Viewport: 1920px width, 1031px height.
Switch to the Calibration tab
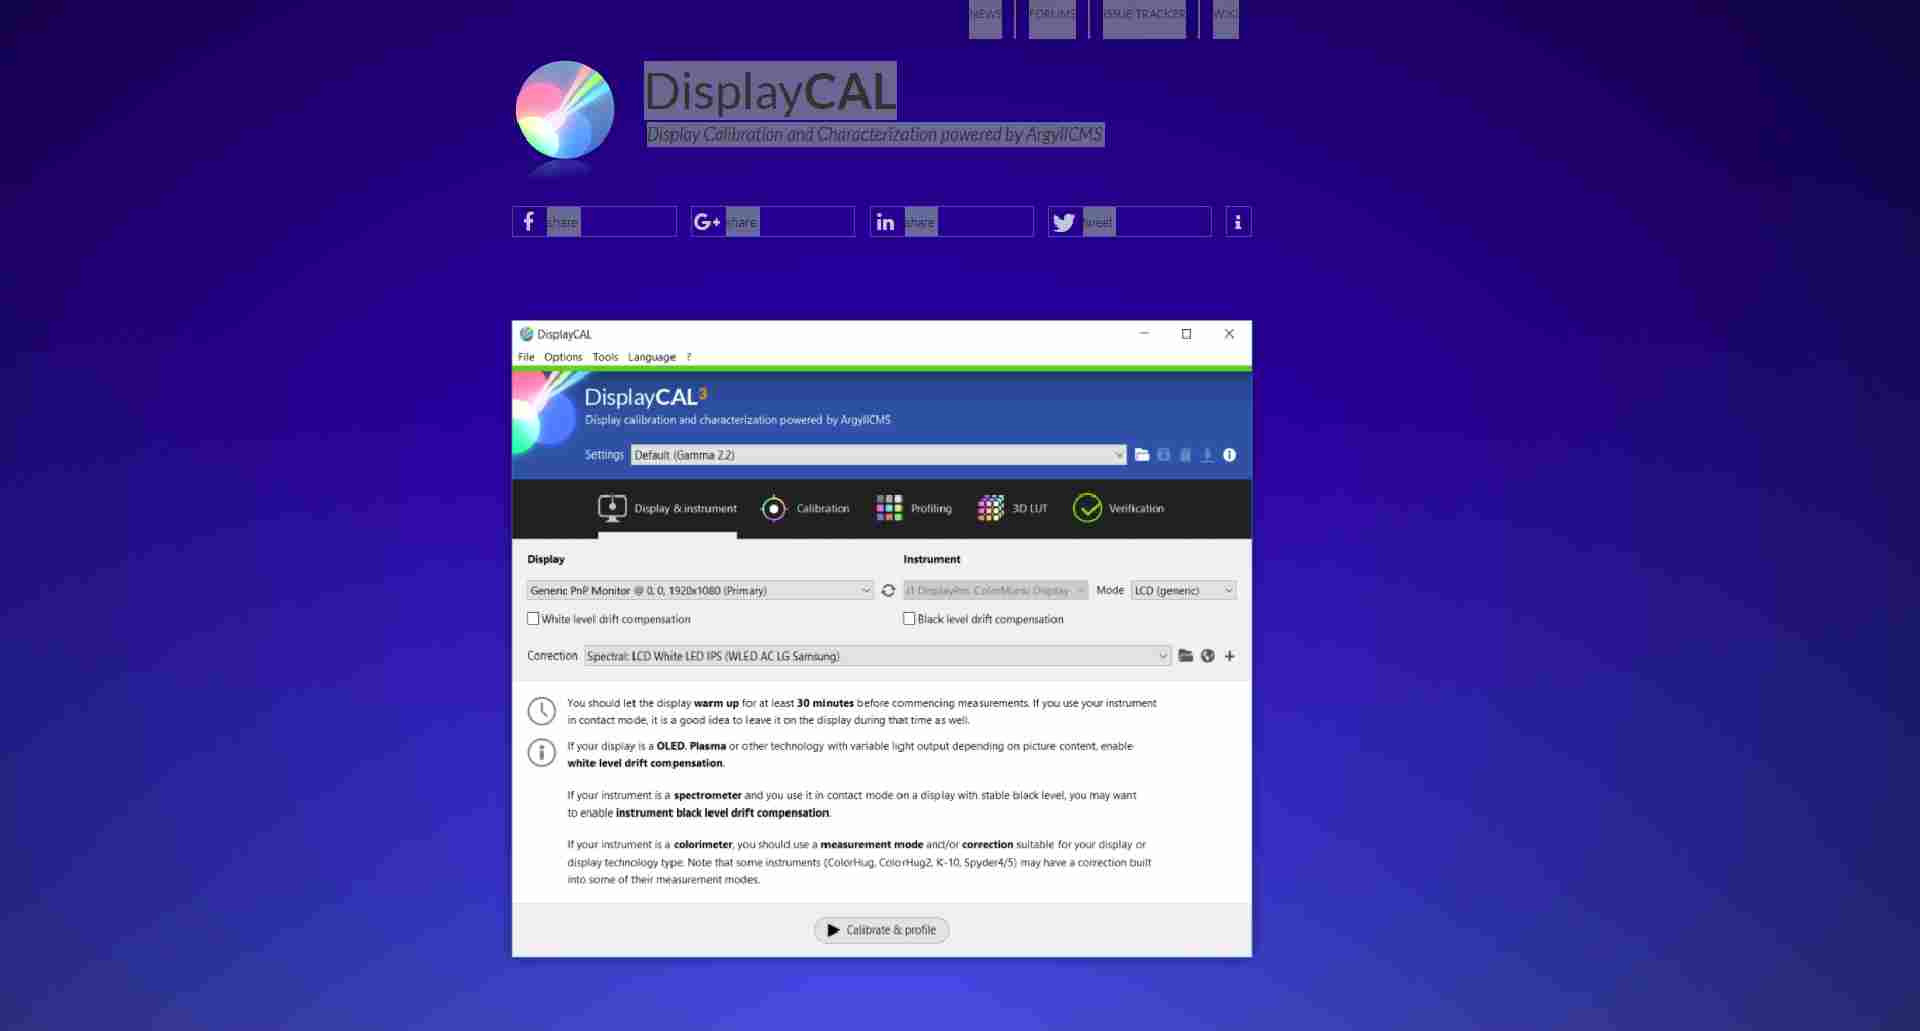click(x=805, y=508)
